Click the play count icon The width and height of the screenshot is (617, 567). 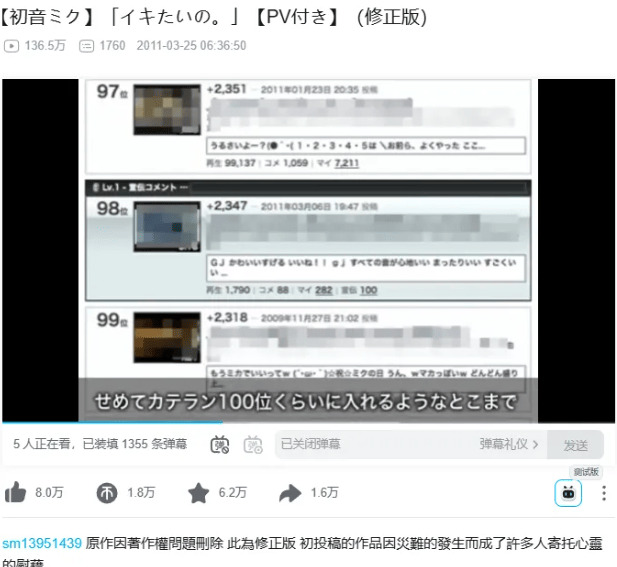[x=11, y=46]
